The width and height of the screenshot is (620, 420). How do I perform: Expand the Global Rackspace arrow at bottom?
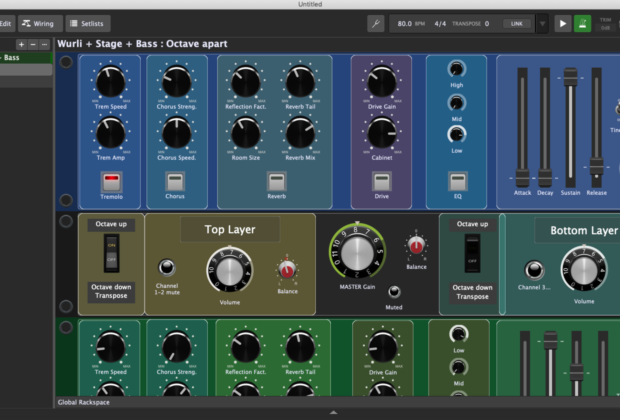(333, 412)
